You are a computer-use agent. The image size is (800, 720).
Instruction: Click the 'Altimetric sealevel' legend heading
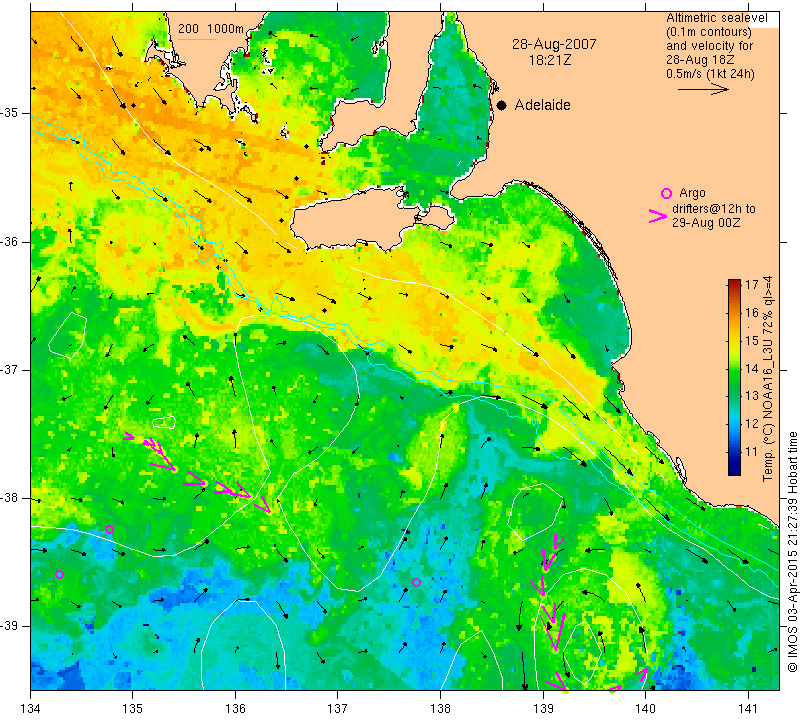coord(717,18)
